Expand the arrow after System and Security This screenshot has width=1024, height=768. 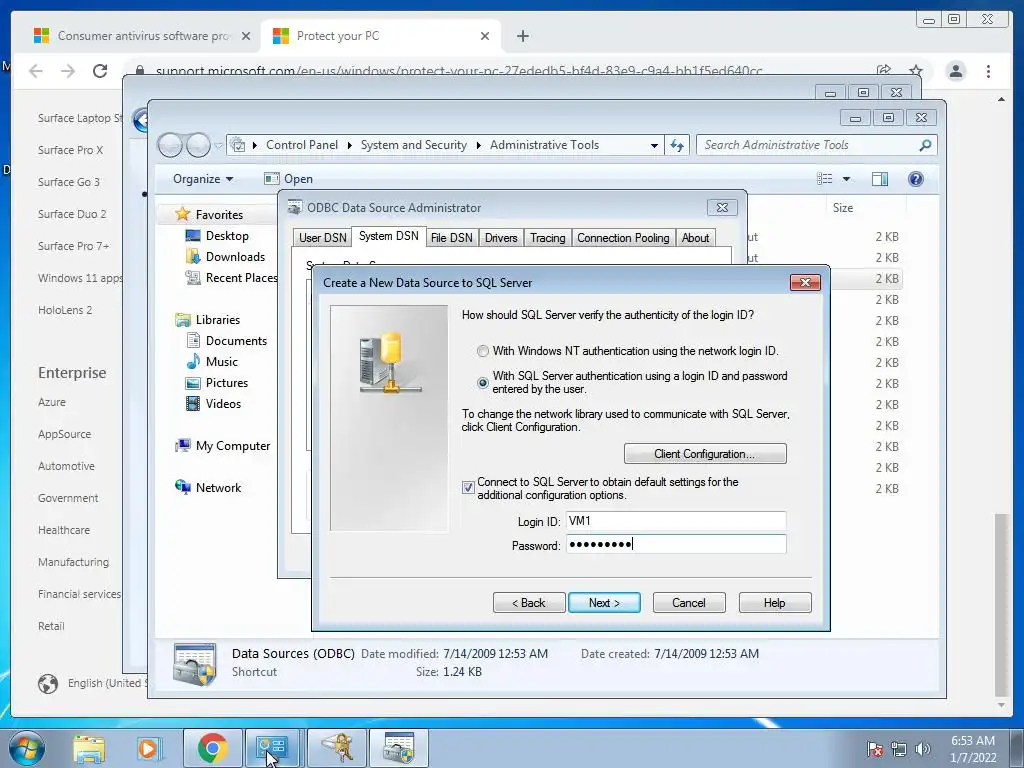[479, 145]
